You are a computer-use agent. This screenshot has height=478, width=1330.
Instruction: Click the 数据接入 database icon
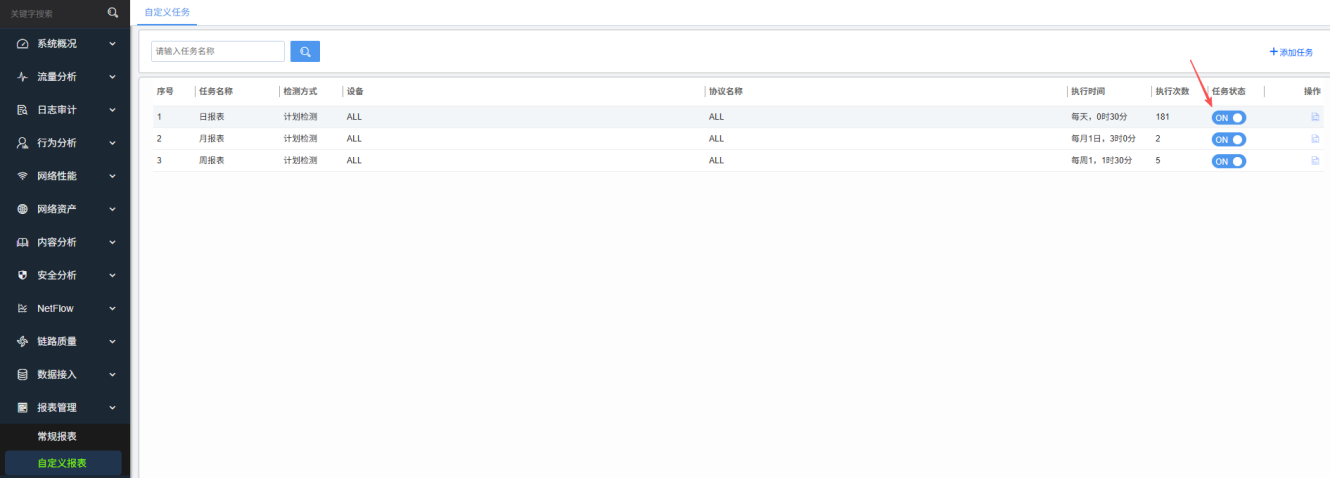(x=22, y=374)
